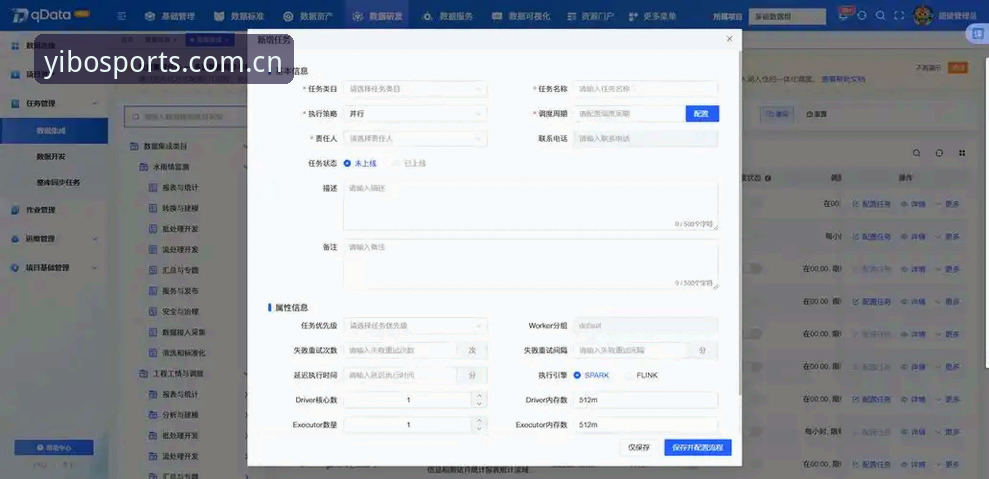Click the 作业管理 sidebar icon
Screen dimensions: 989x479
tap(15, 210)
